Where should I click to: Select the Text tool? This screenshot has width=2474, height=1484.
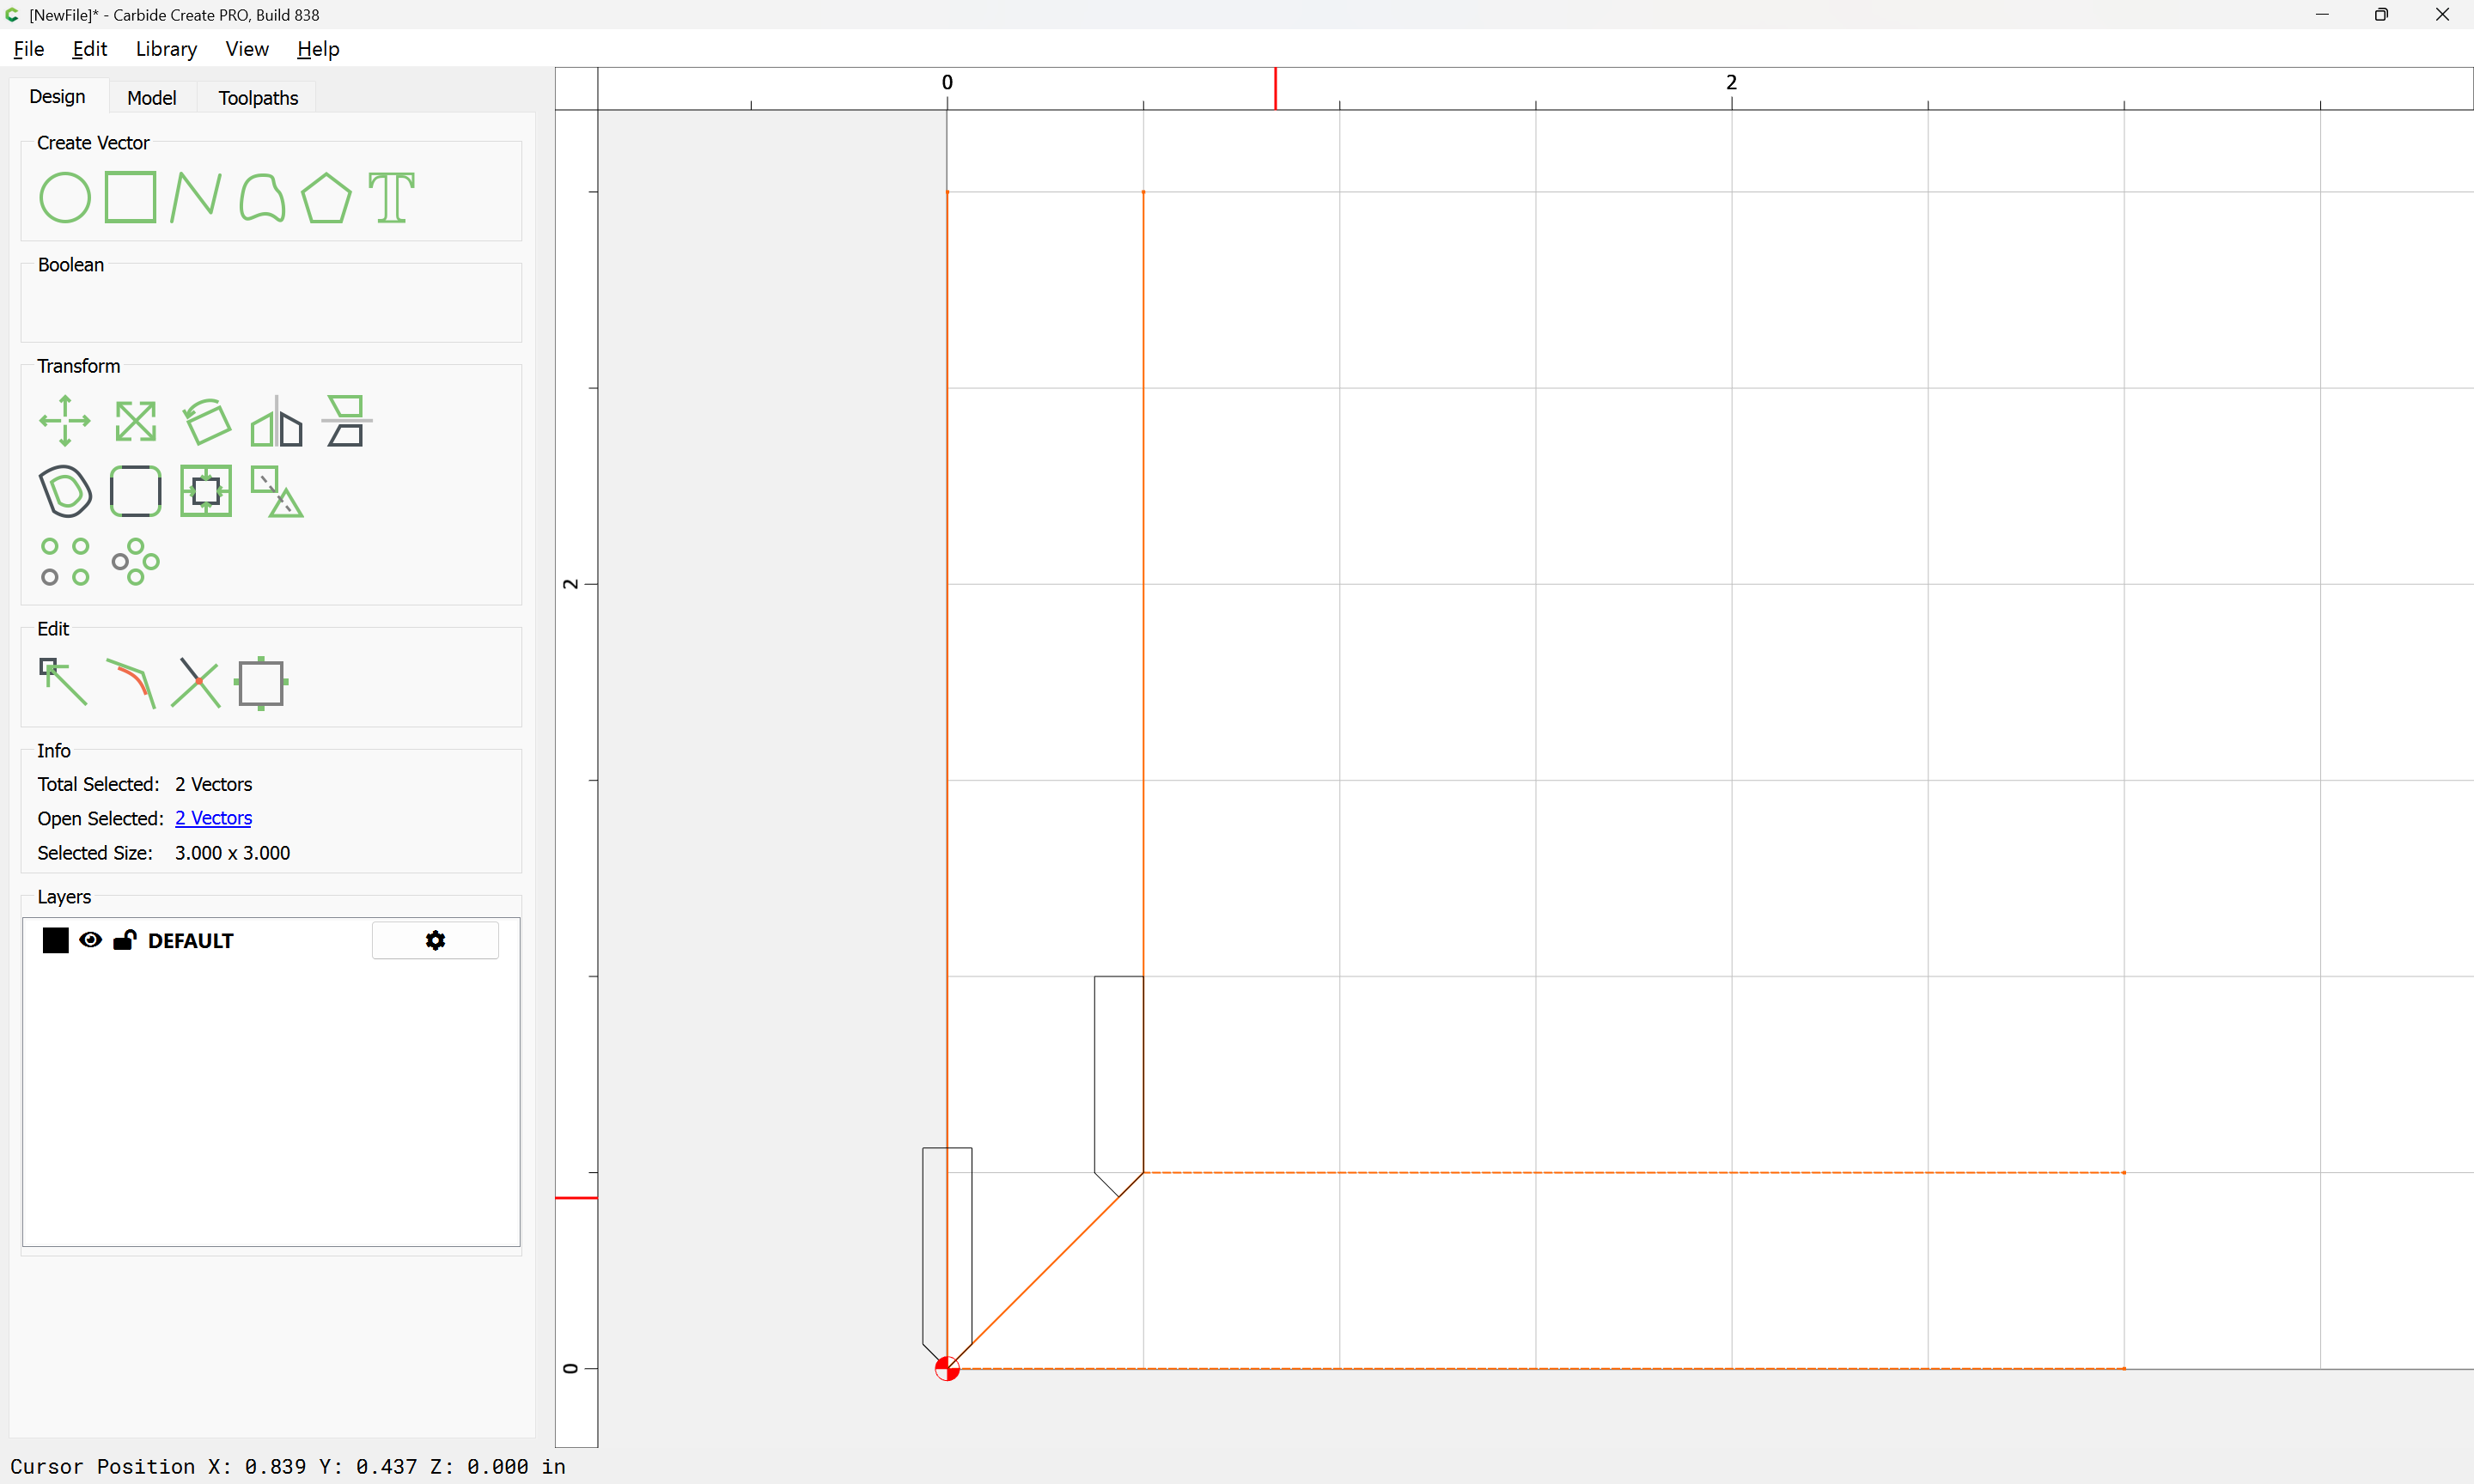[391, 197]
